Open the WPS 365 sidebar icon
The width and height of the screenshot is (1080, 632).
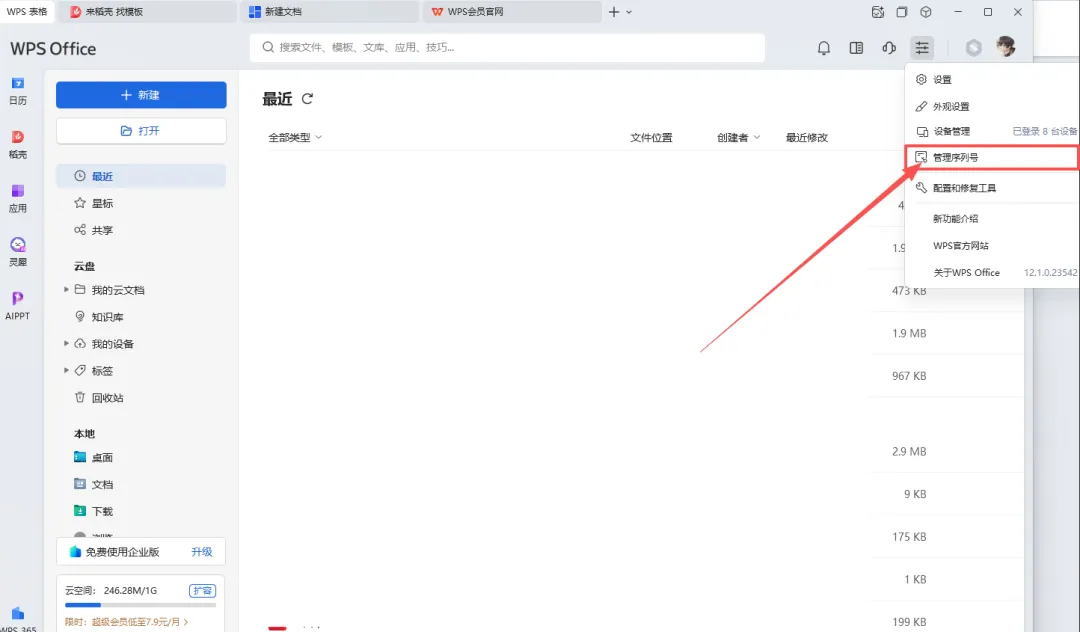[x=18, y=619]
